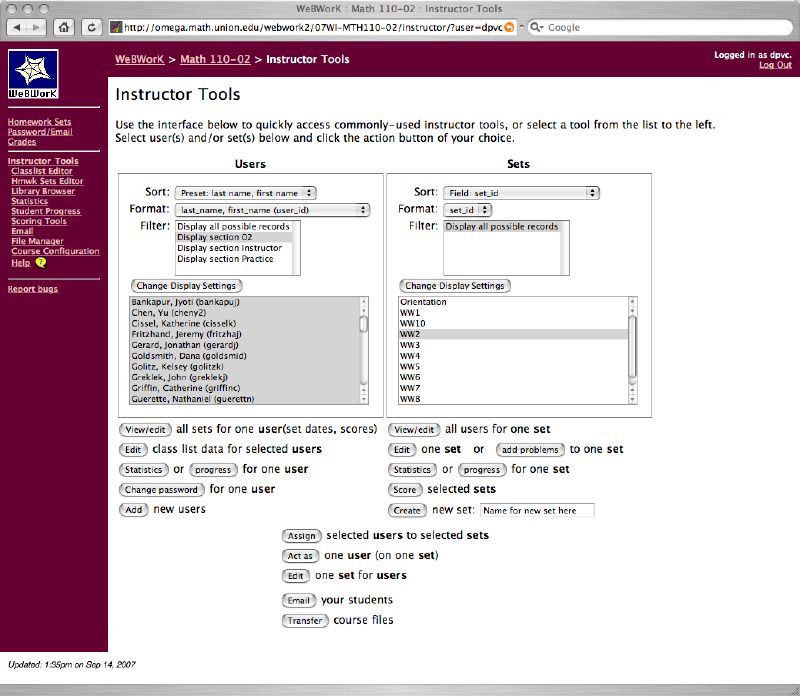Click Change Display Settings under Sets
This screenshot has width=800, height=696.
(x=455, y=286)
